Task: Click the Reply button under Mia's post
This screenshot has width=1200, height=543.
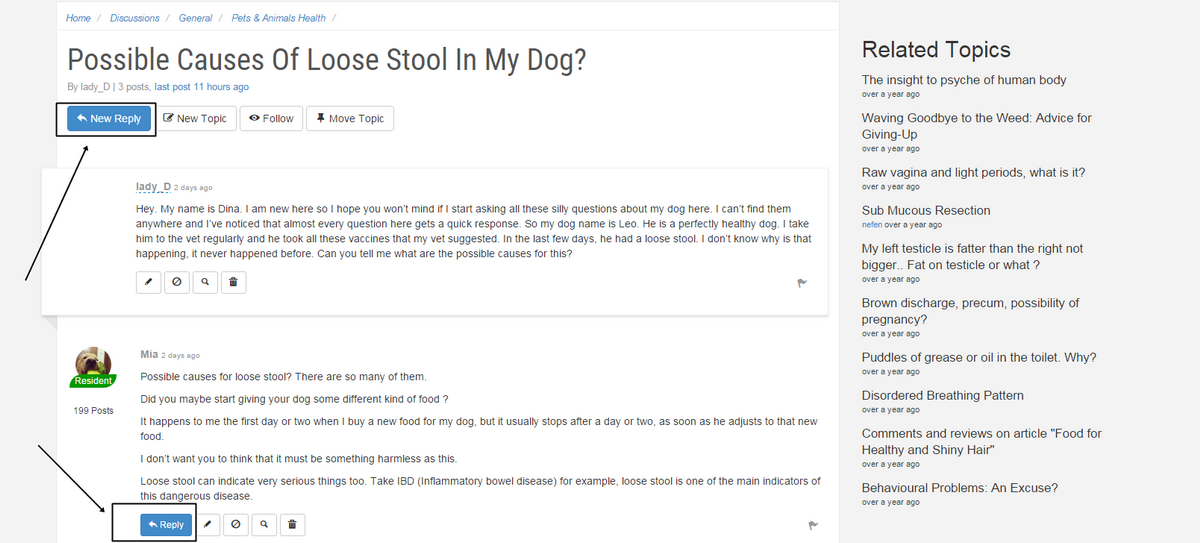Action: 166,524
